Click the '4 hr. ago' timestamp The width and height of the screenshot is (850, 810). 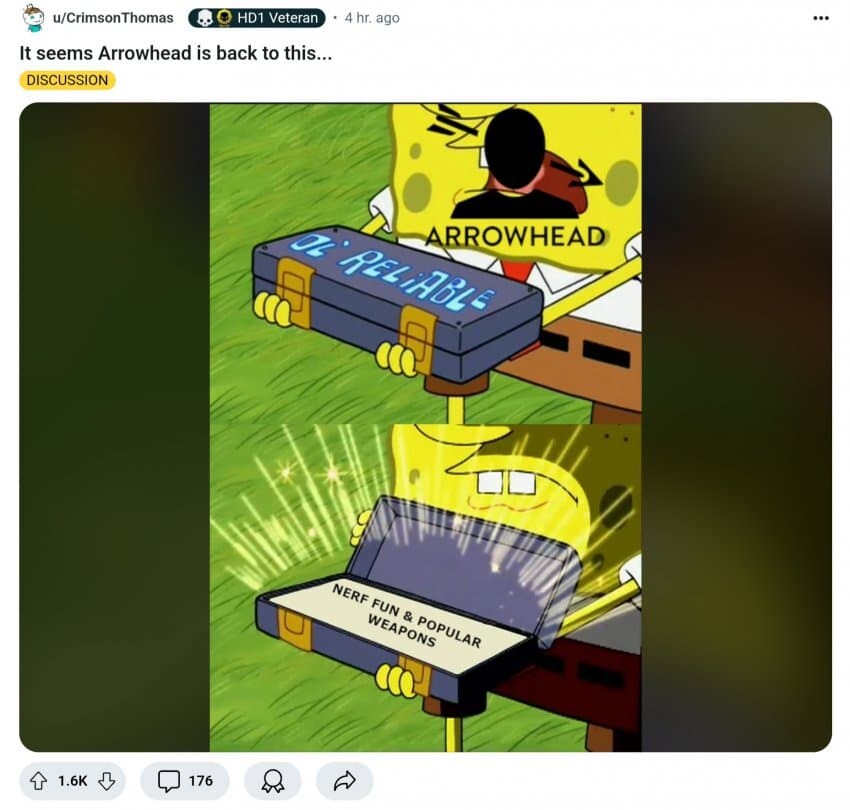pyautogui.click(x=372, y=18)
